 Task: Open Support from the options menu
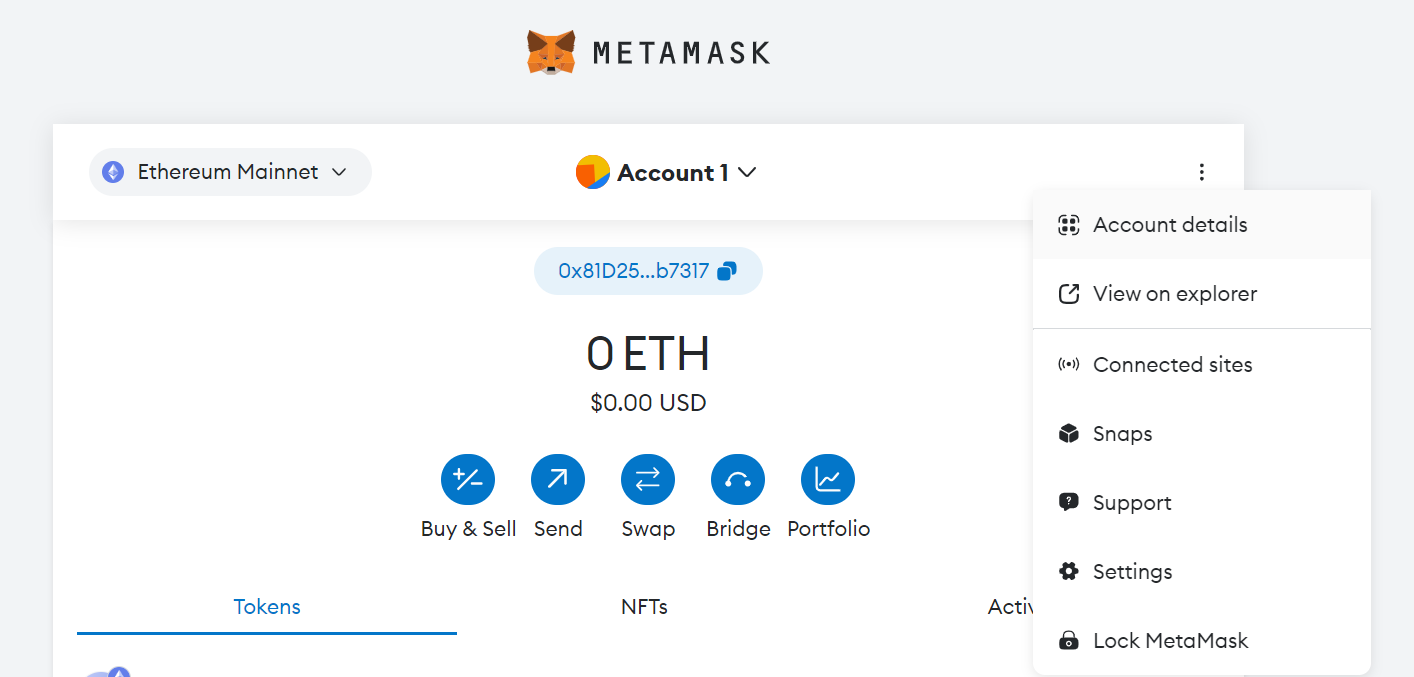[x=1132, y=503]
